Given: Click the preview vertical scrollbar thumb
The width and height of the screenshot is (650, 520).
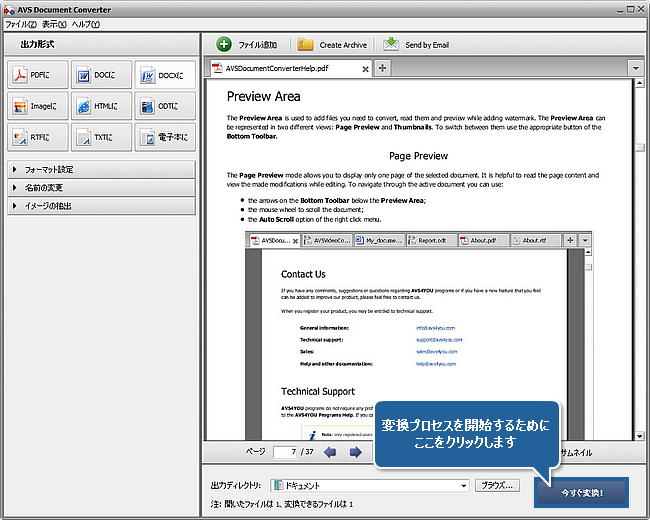Looking at the screenshot, I should point(640,147).
